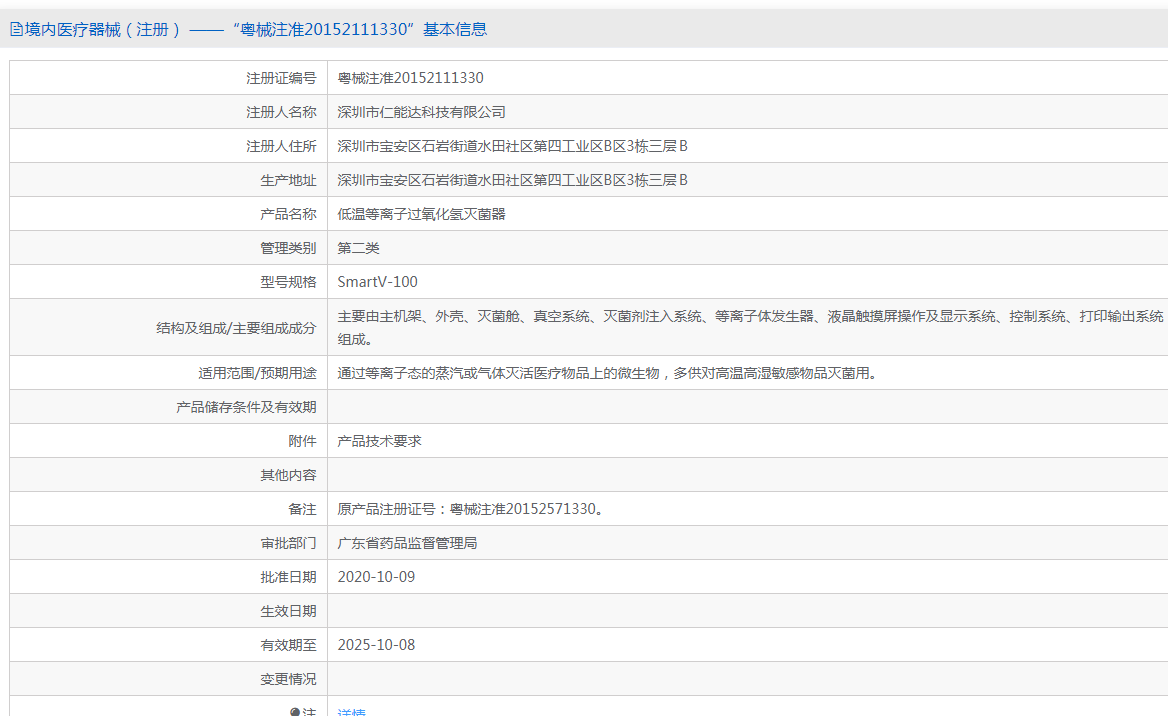Click the registrant name 深圳市仁能达科技有限公司

click(x=421, y=112)
